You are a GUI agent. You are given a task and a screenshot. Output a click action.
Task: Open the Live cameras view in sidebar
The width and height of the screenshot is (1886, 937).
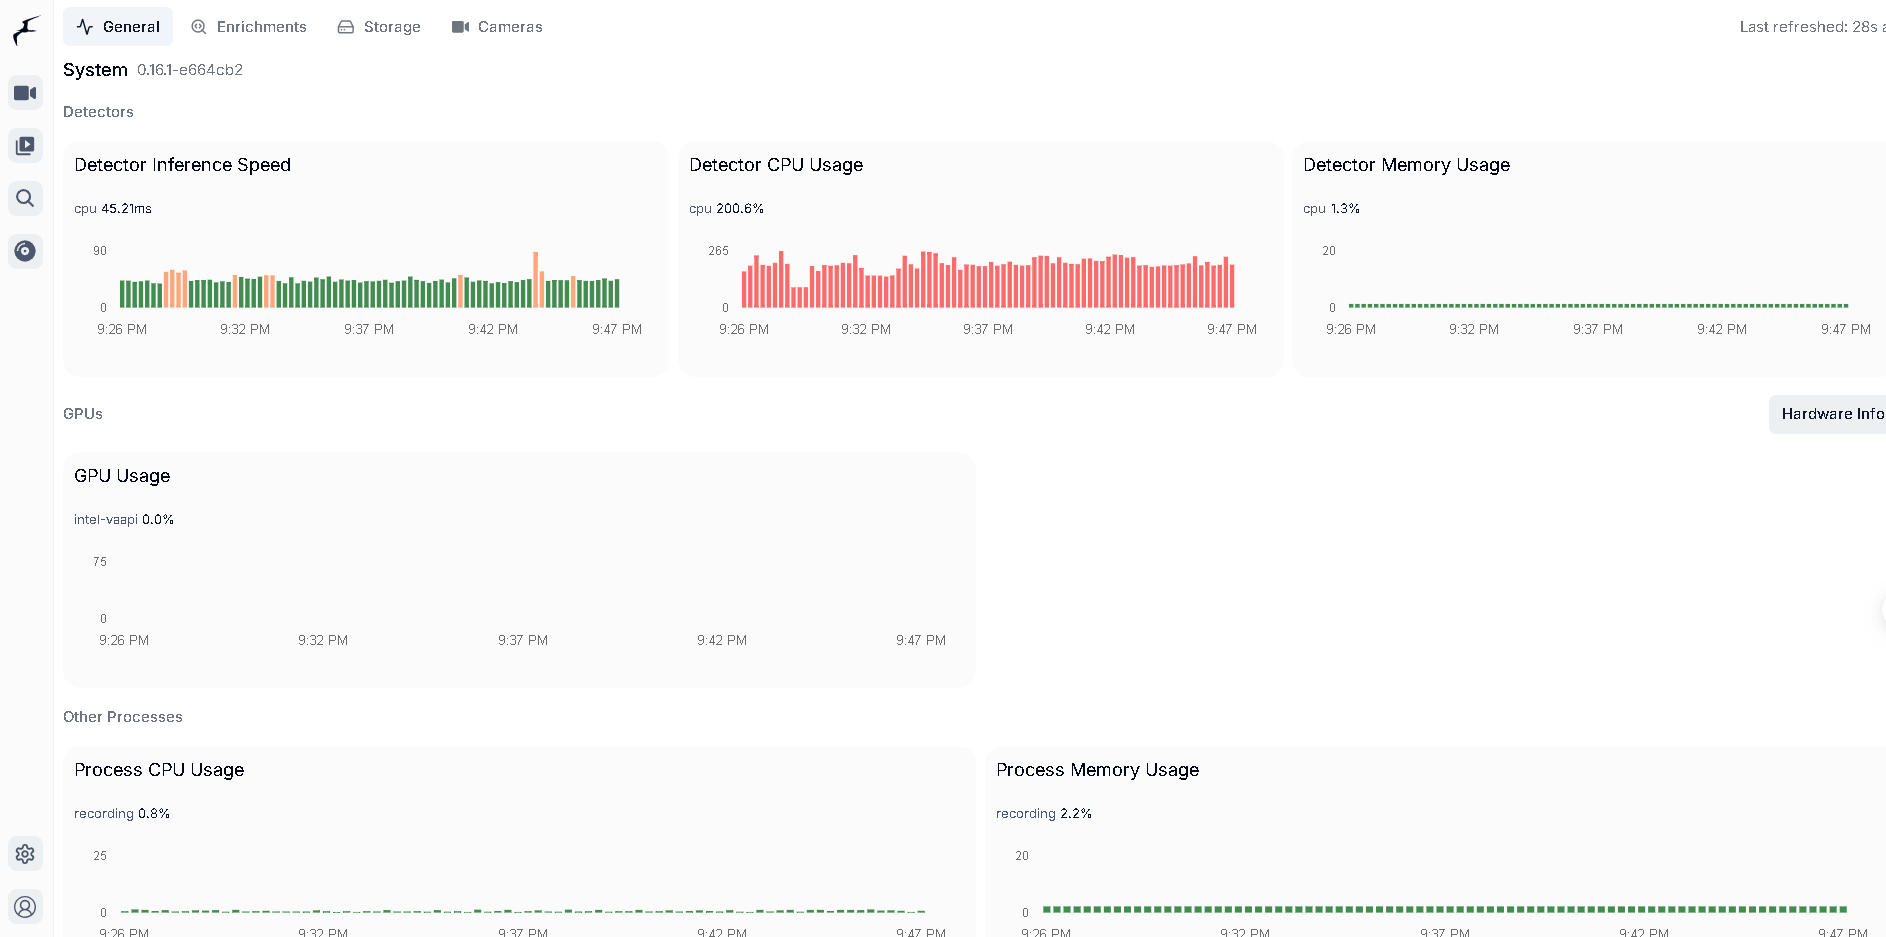click(x=25, y=93)
